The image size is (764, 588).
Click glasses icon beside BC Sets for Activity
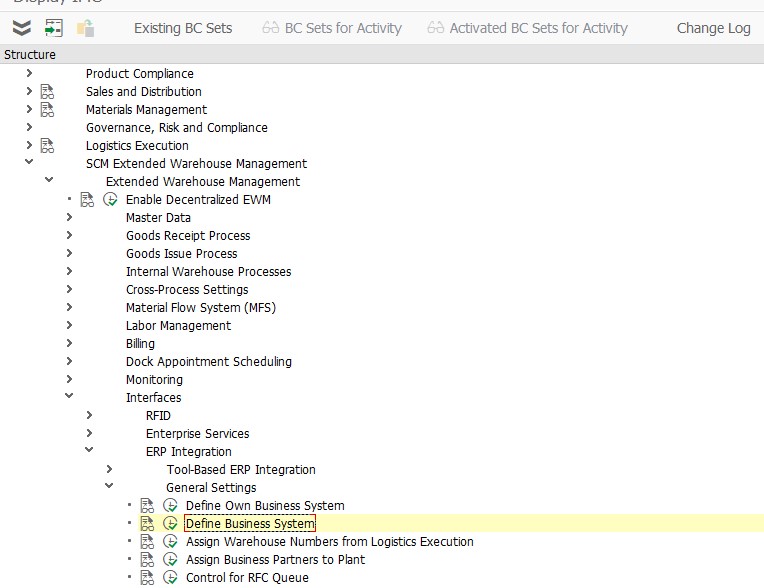tap(270, 28)
